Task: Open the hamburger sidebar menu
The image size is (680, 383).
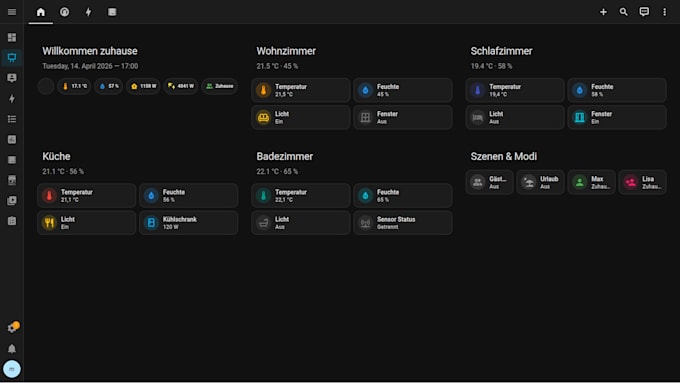Action: pyautogui.click(x=12, y=12)
